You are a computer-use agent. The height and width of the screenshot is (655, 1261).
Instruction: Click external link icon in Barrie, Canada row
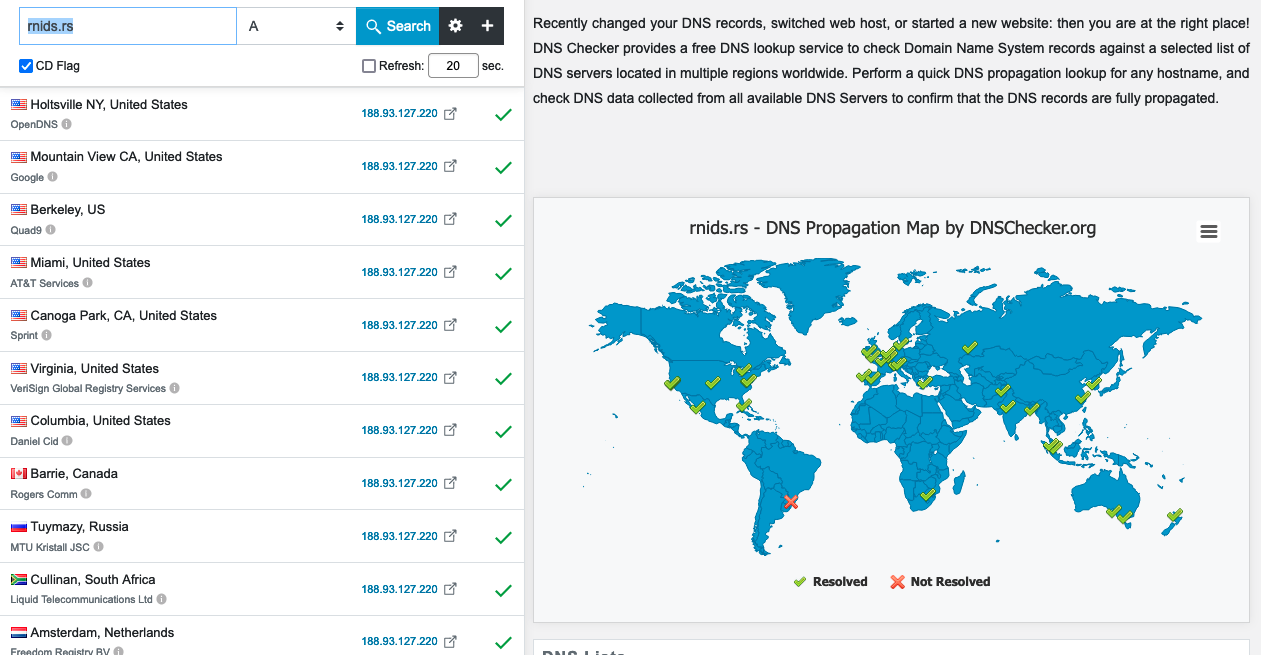[x=450, y=483]
